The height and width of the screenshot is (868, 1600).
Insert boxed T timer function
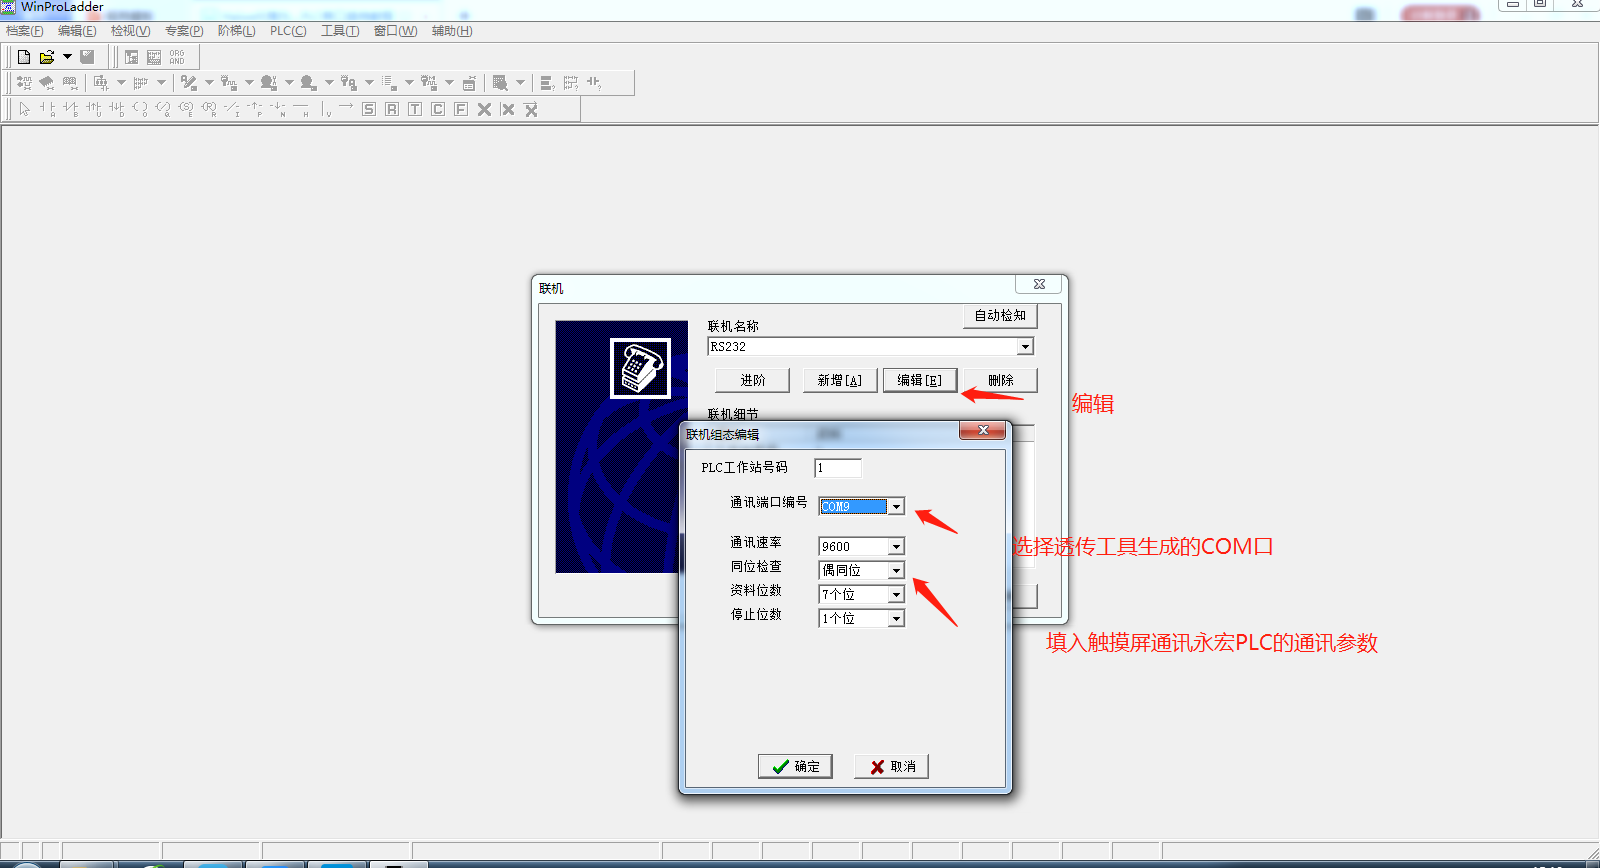pyautogui.click(x=415, y=109)
